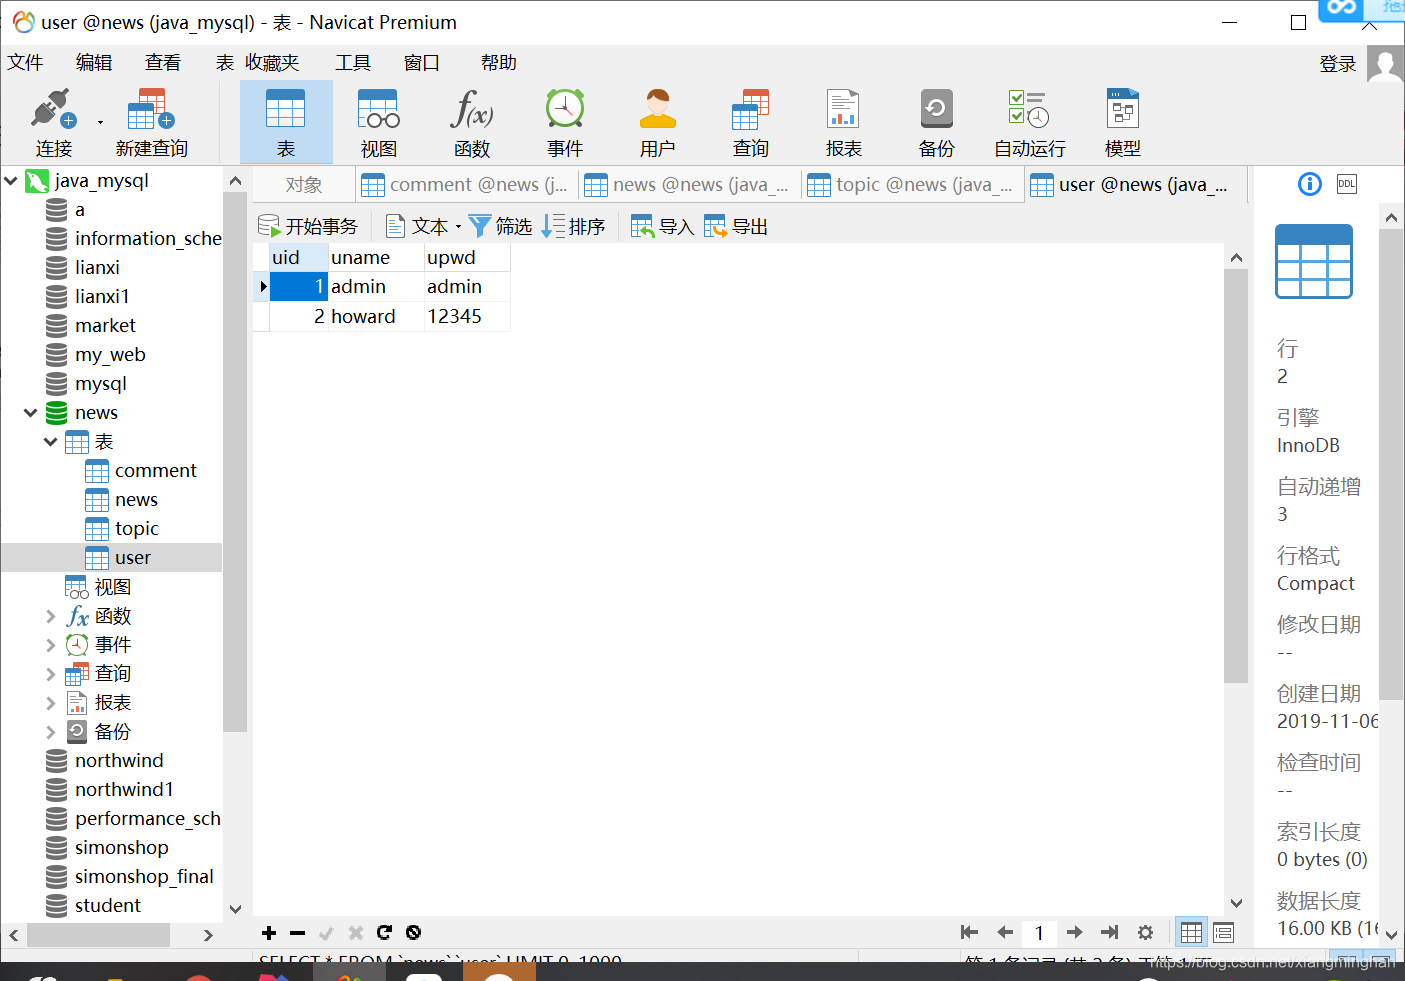This screenshot has width=1405, height=981.
Task: Click the 登录 (Login) link
Action: [1338, 64]
